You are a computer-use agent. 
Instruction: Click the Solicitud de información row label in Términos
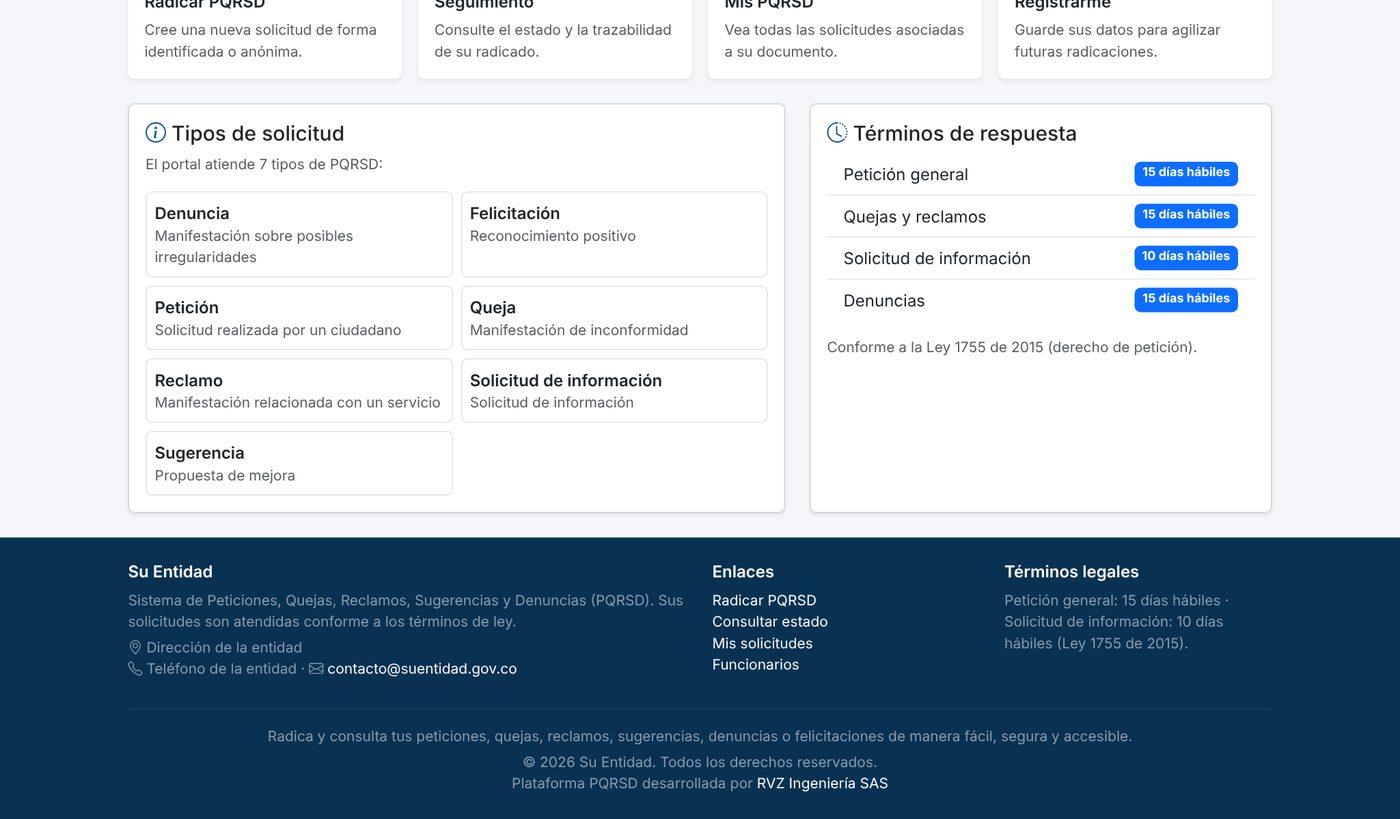click(x=937, y=259)
